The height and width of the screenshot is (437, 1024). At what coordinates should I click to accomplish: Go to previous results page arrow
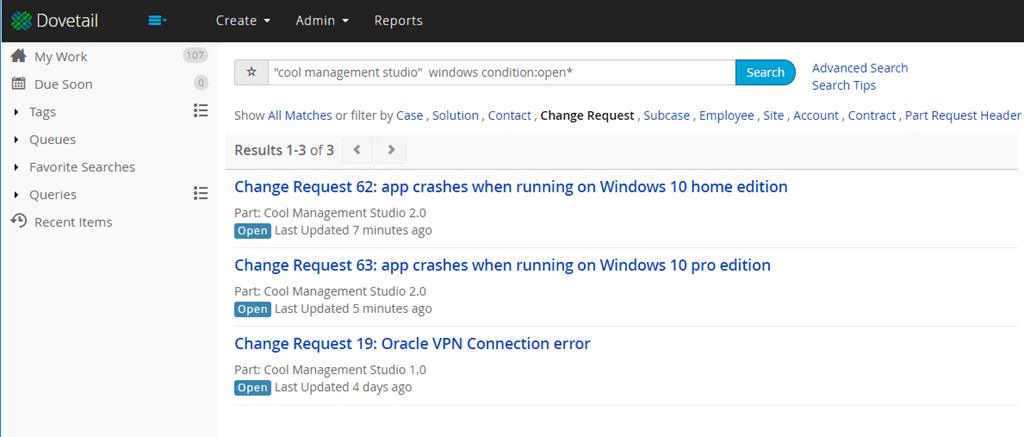coord(357,150)
